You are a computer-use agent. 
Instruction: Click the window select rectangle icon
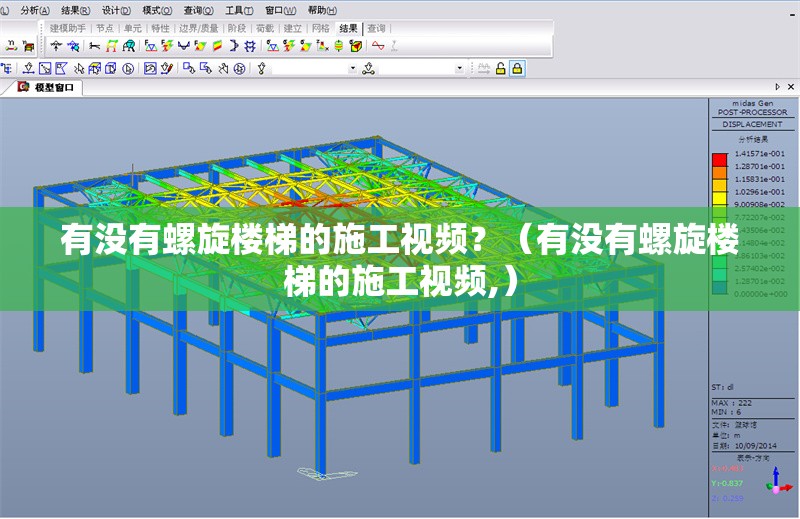(45, 68)
